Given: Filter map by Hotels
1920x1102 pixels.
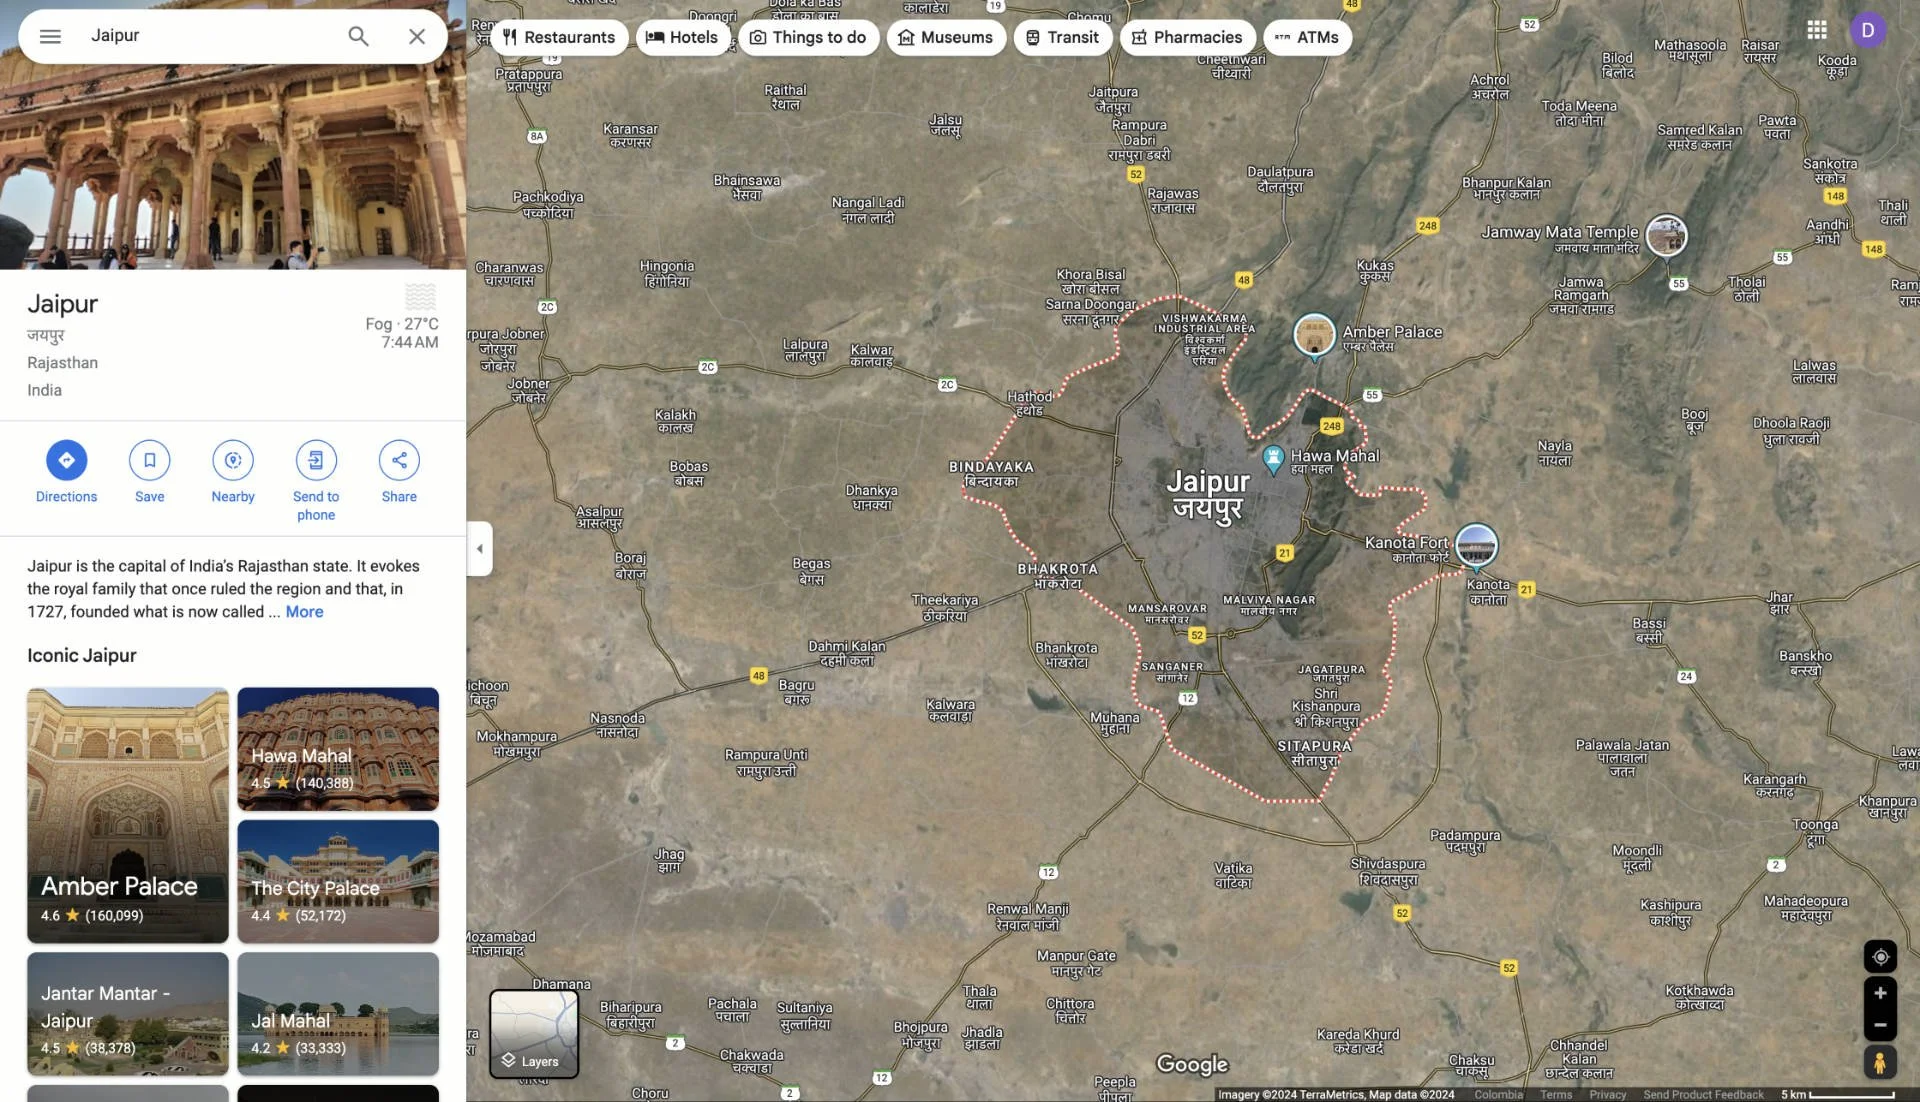Looking at the screenshot, I should [x=683, y=37].
